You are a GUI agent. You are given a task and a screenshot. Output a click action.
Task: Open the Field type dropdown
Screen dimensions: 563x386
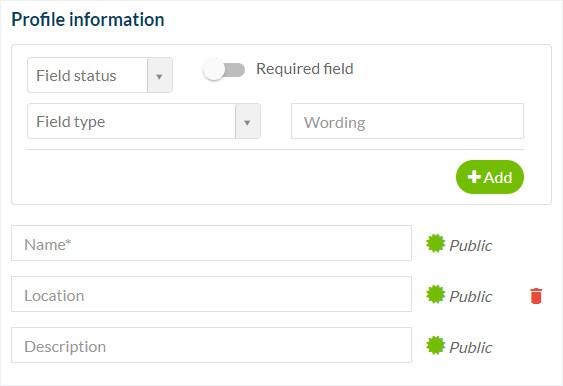click(144, 121)
